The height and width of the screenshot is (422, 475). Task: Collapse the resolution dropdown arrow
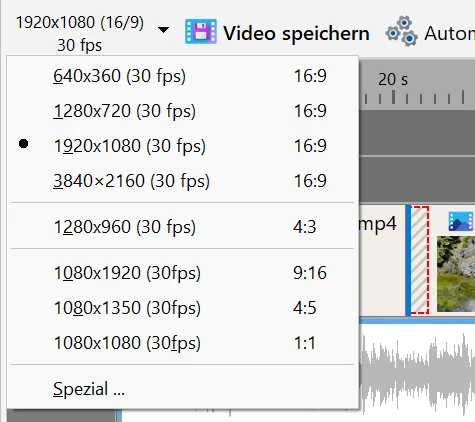tap(163, 30)
